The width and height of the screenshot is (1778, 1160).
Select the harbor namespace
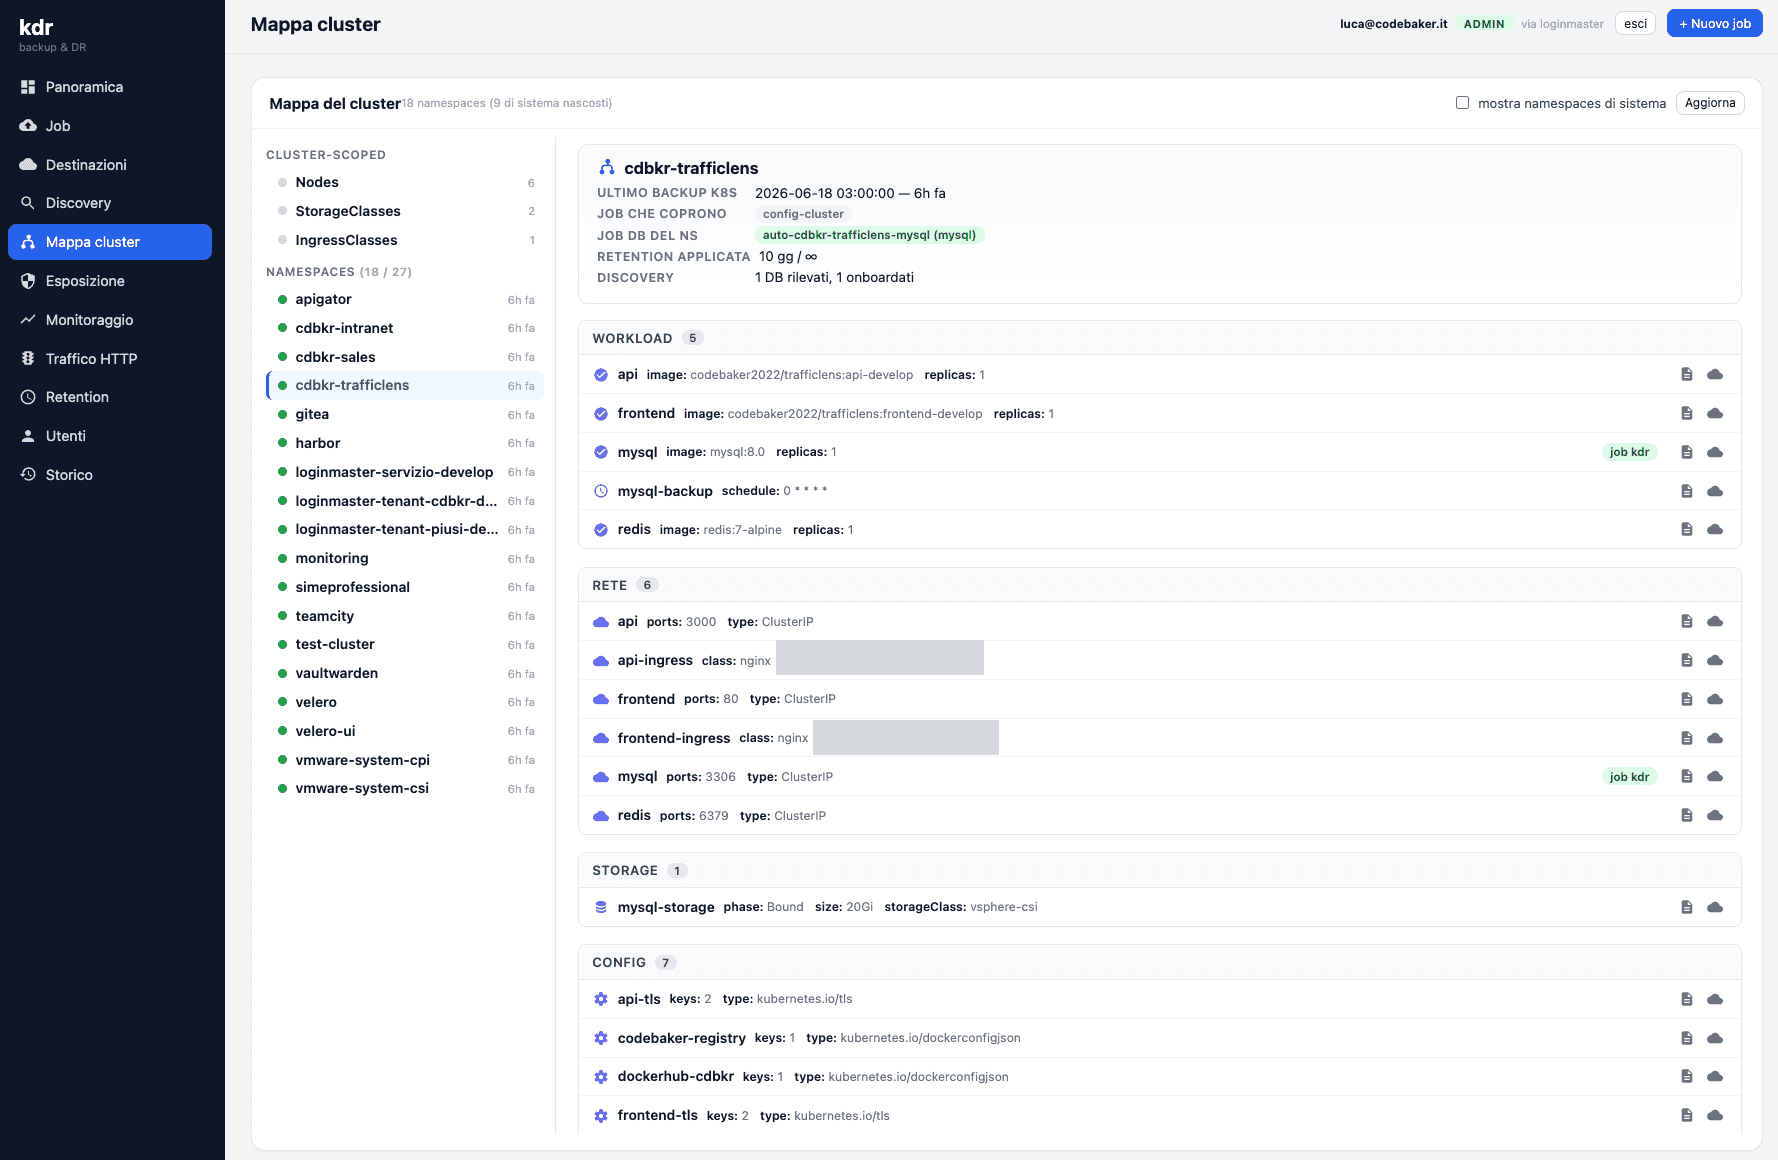point(405,443)
